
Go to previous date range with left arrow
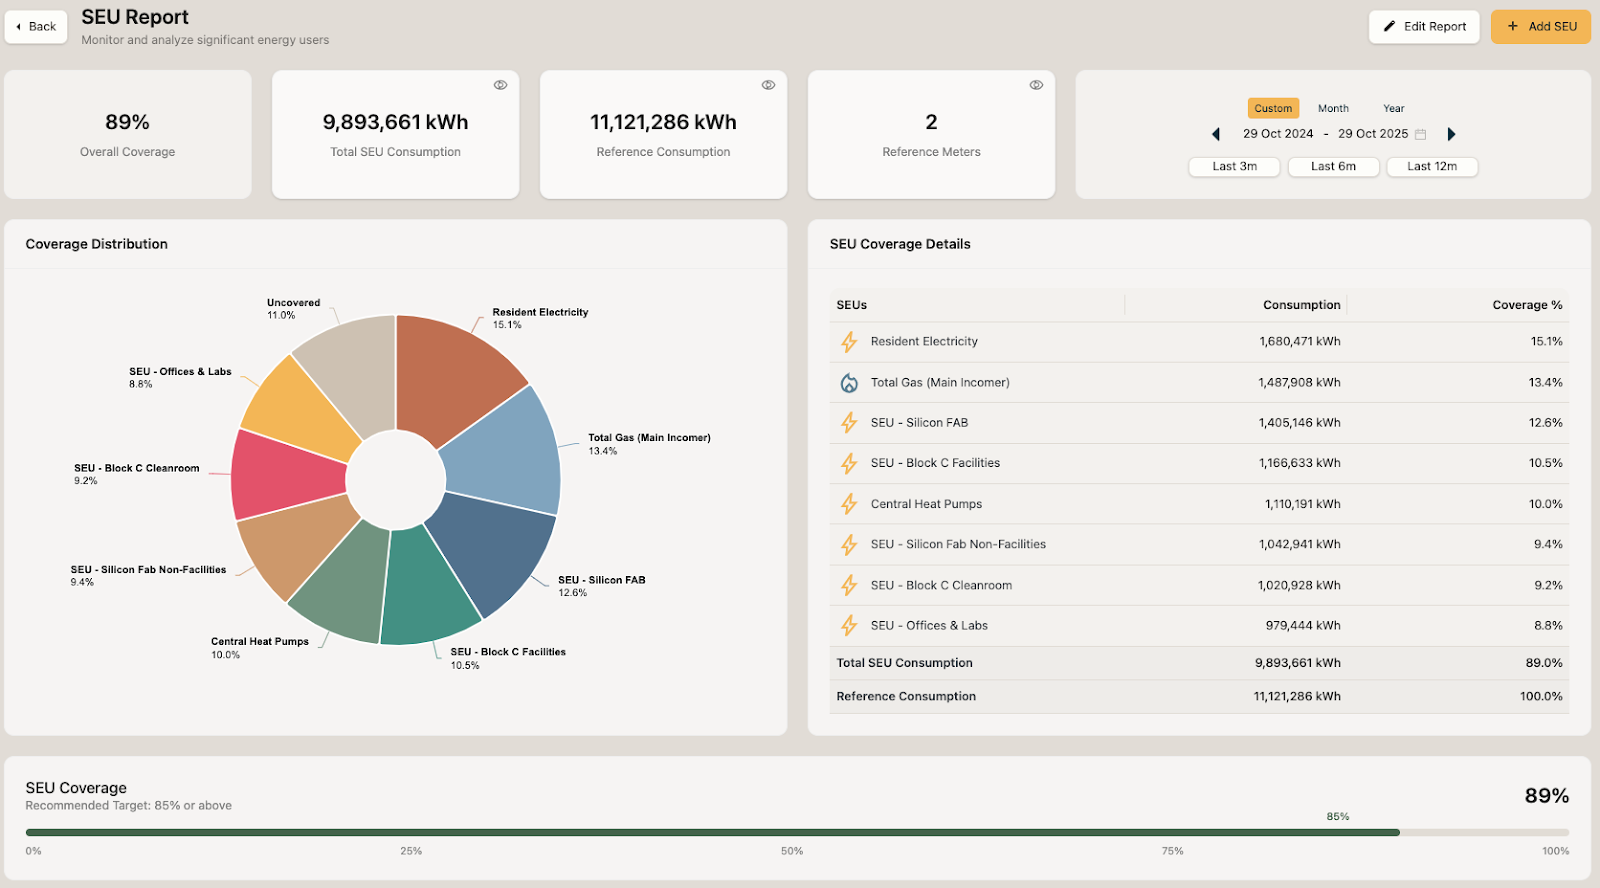pos(1216,134)
